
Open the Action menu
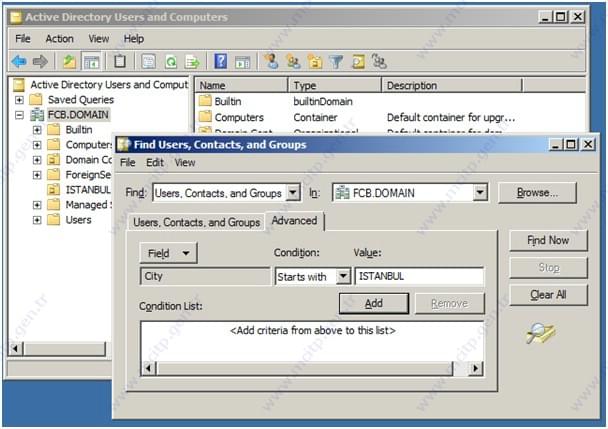pos(59,39)
